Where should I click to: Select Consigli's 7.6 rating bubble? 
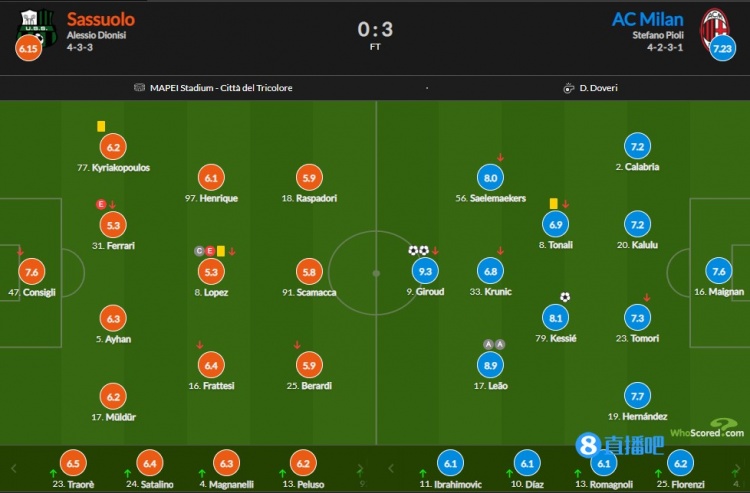(32, 272)
